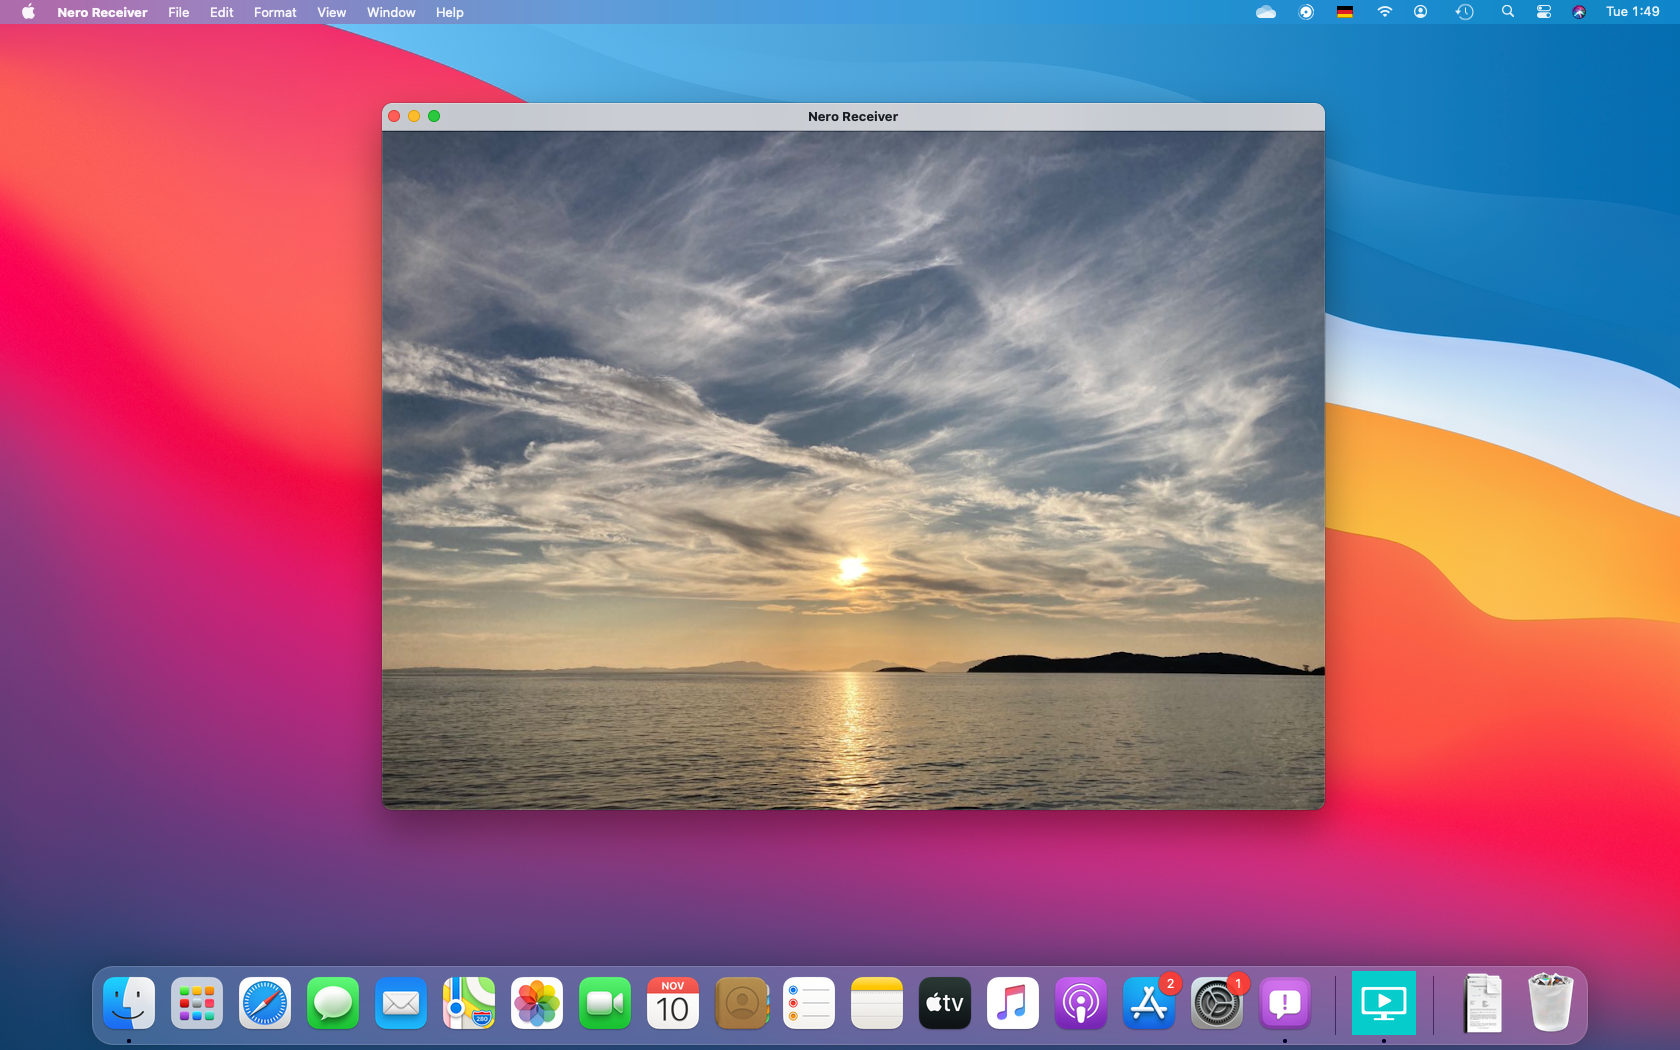
Task: Launch Safari from the Dock
Action: [265, 1004]
